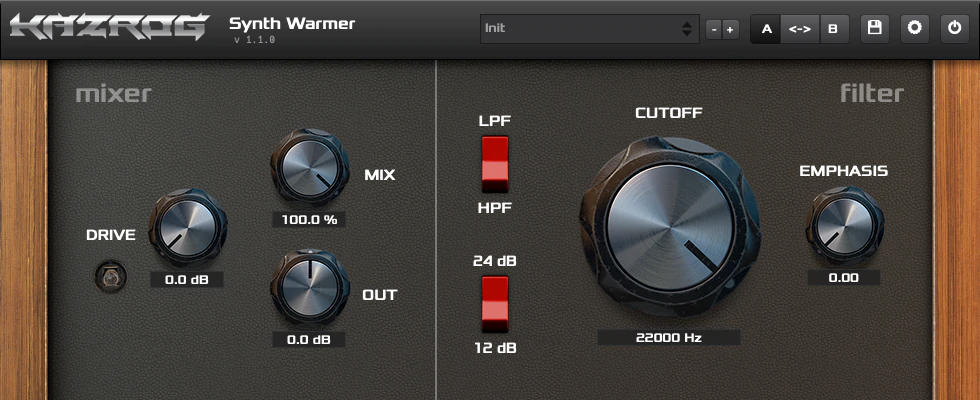Viewport: 980px width, 400px height.
Task: Click the Out 0.0 dB value field
Action: 309,339
